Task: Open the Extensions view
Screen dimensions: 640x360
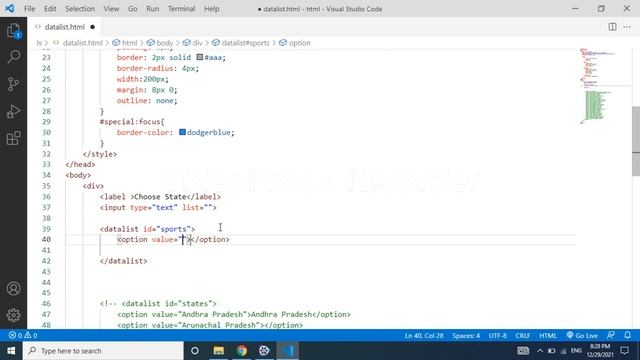Action: pos(13,138)
